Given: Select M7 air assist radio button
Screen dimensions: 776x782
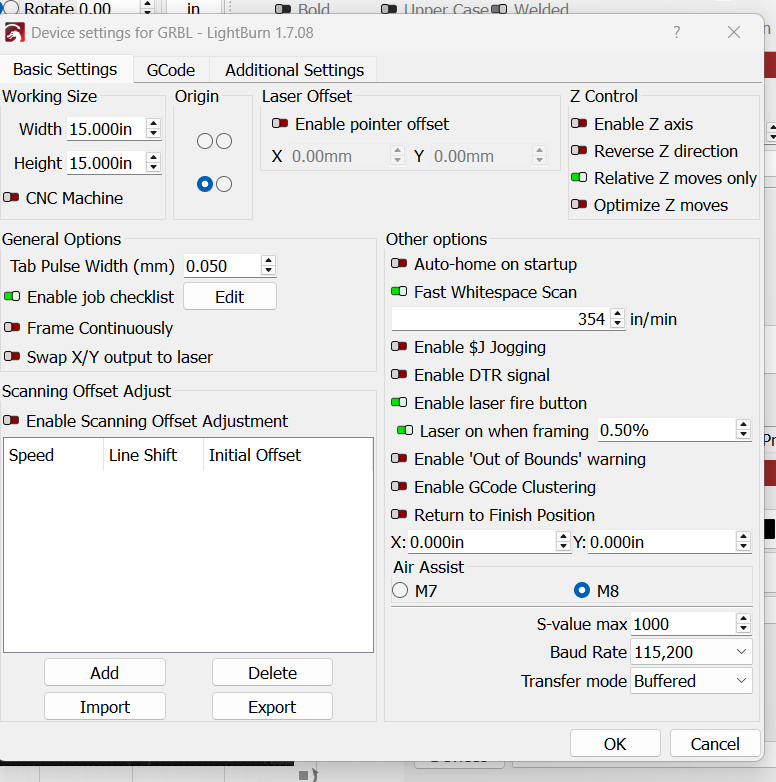Looking at the screenshot, I should (401, 591).
